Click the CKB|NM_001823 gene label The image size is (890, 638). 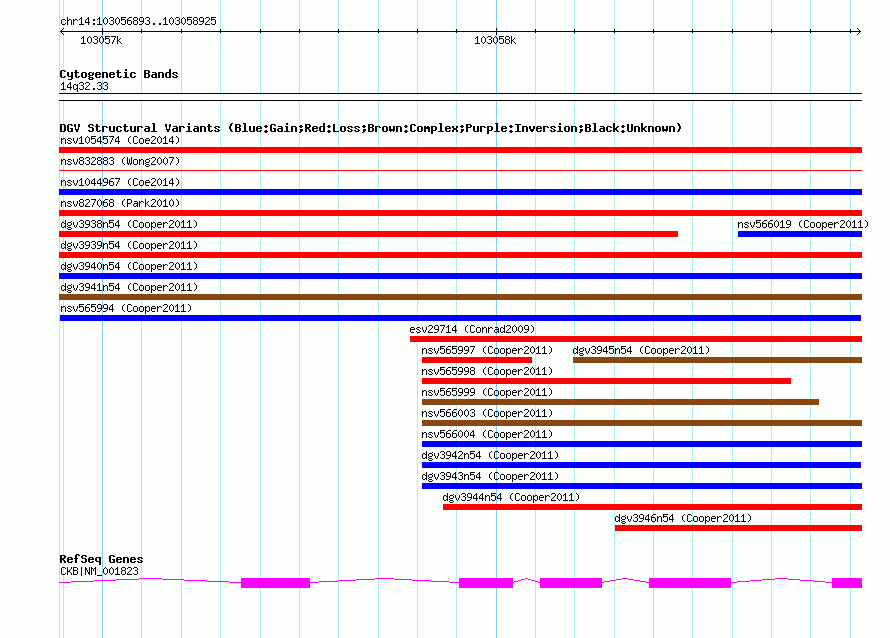click(x=99, y=571)
